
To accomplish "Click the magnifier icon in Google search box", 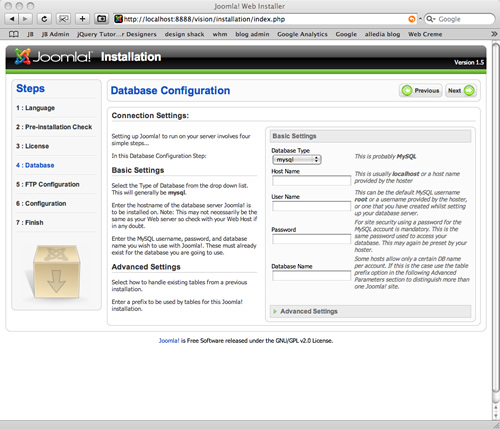I will click(x=431, y=19).
